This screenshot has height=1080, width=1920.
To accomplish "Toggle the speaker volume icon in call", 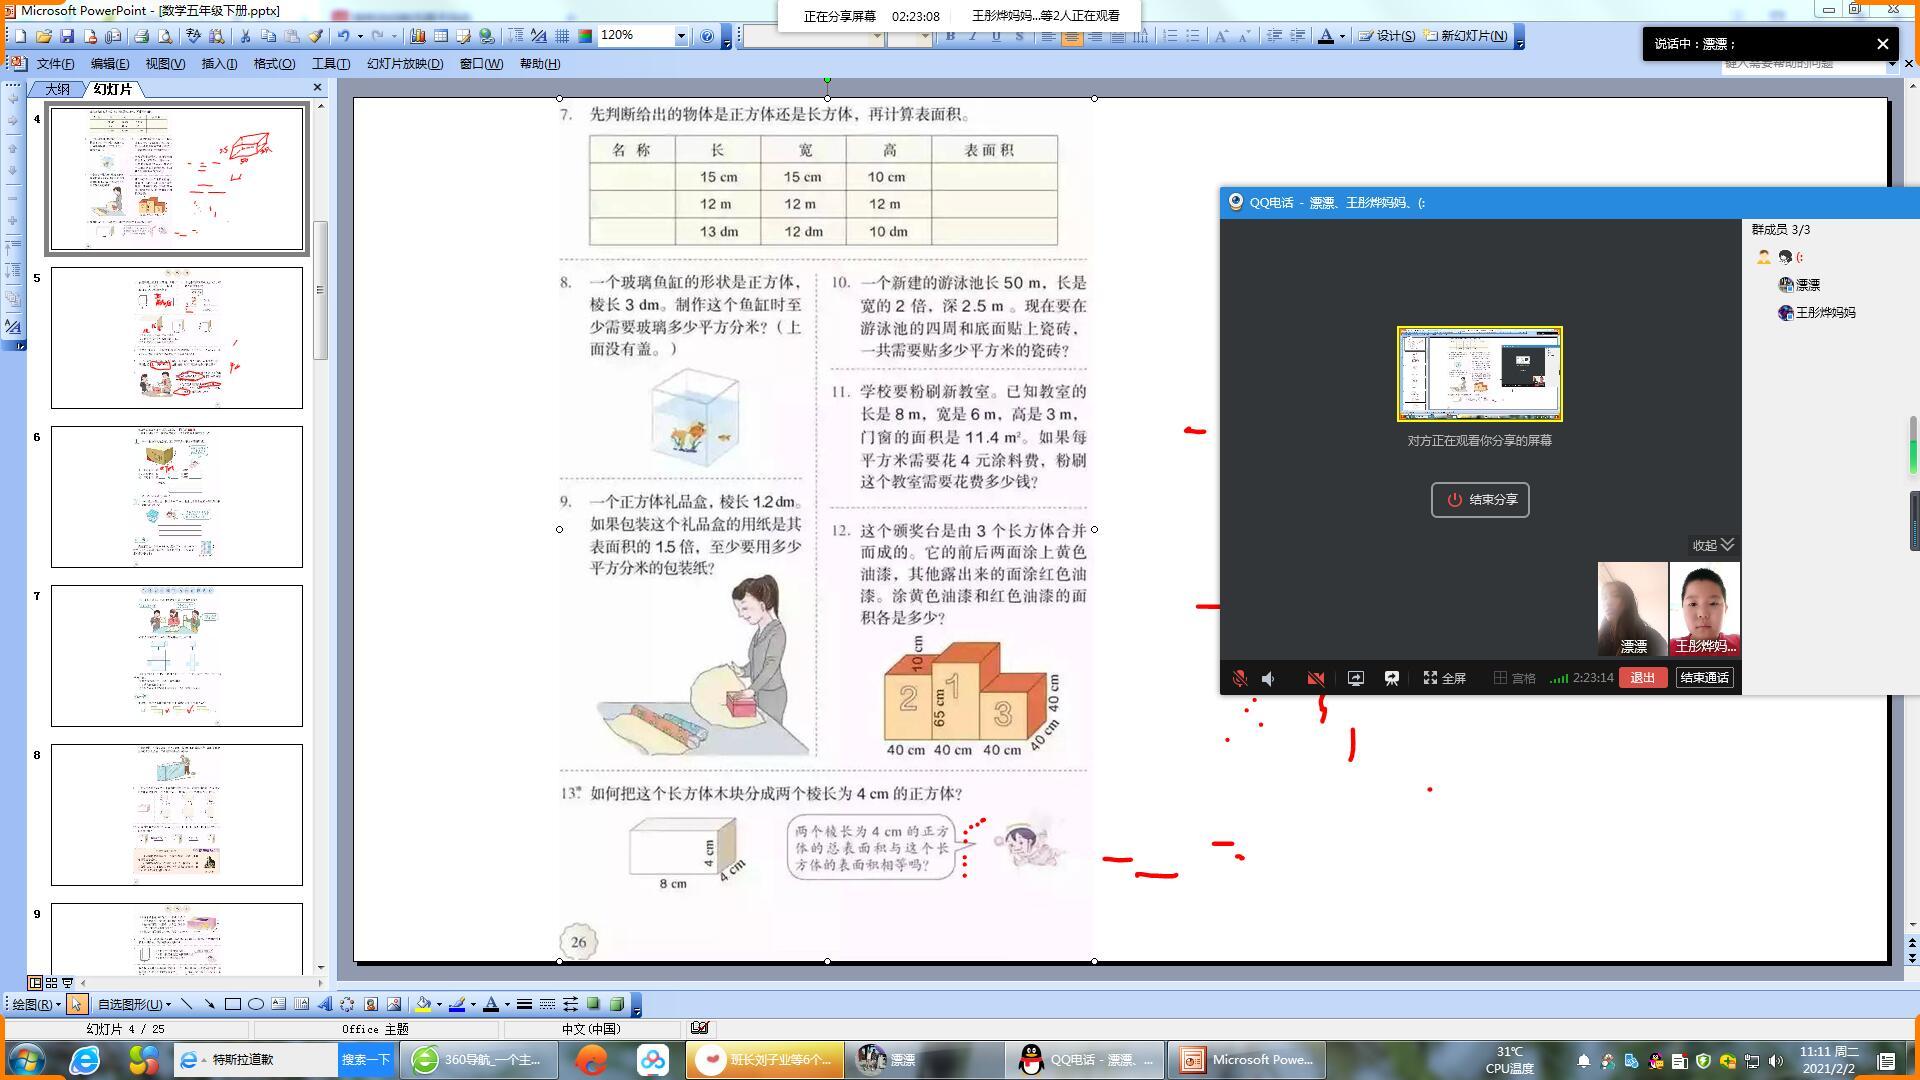I will tap(1269, 678).
